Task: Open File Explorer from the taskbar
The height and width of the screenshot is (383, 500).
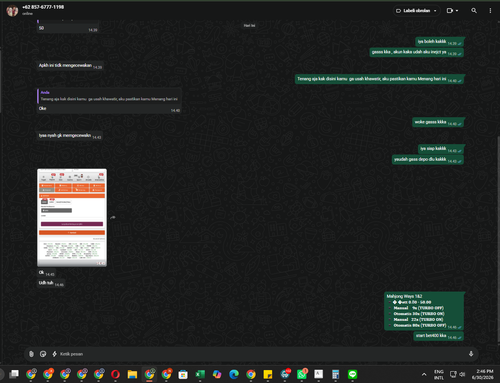Action: click(132, 374)
